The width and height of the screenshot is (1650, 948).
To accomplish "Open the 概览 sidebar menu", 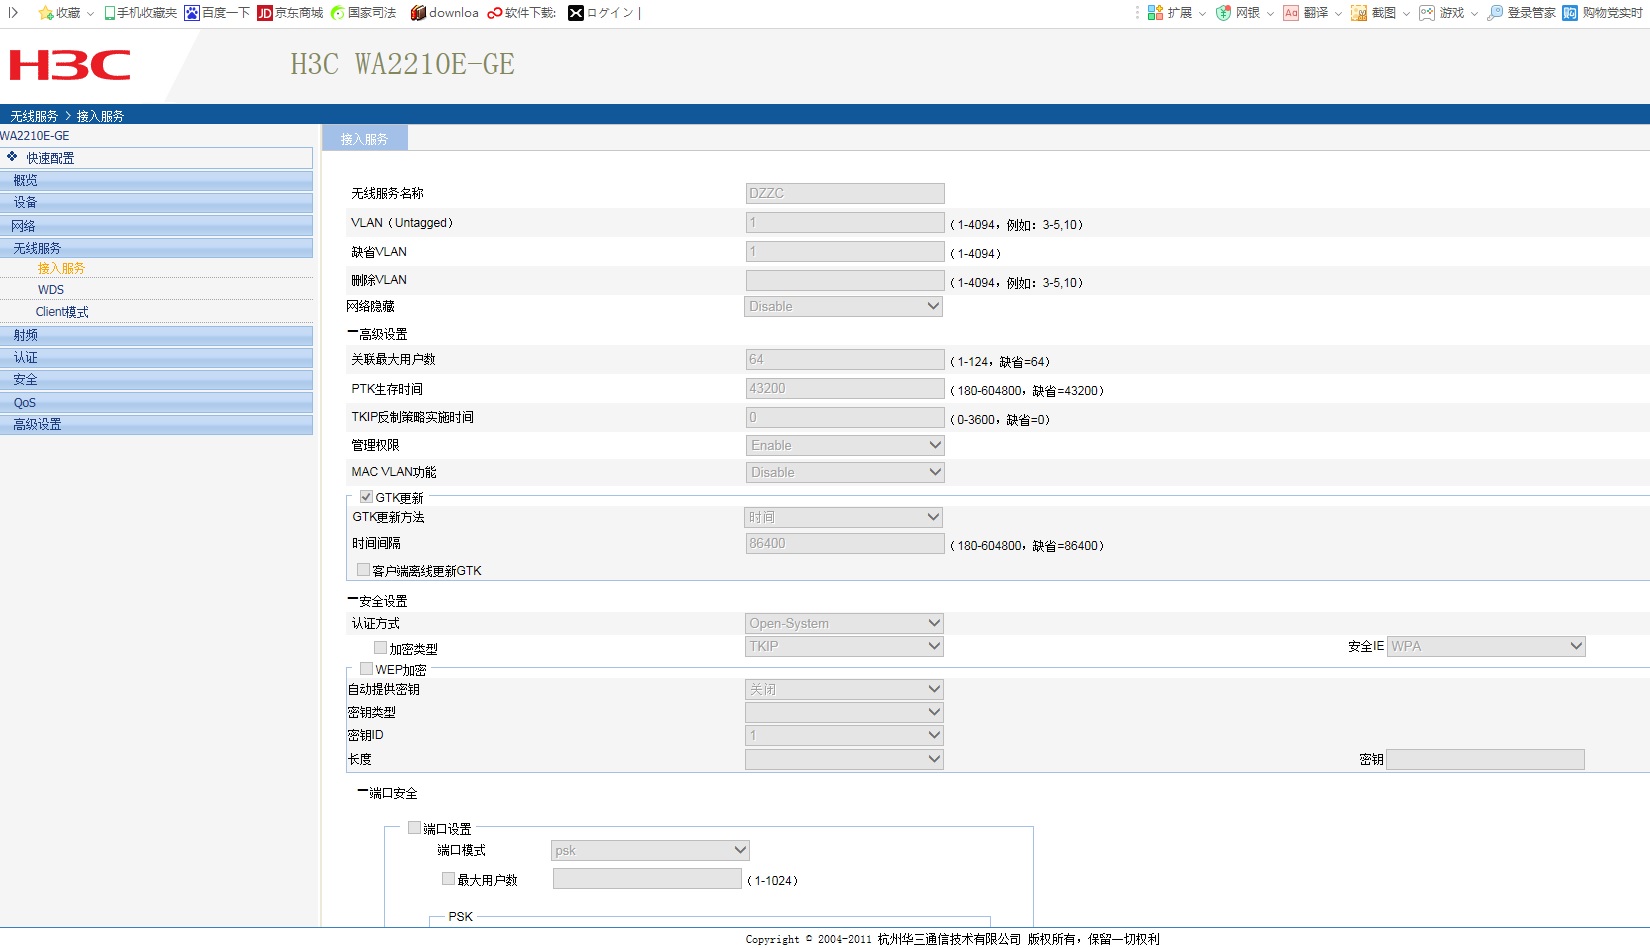I will [156, 180].
